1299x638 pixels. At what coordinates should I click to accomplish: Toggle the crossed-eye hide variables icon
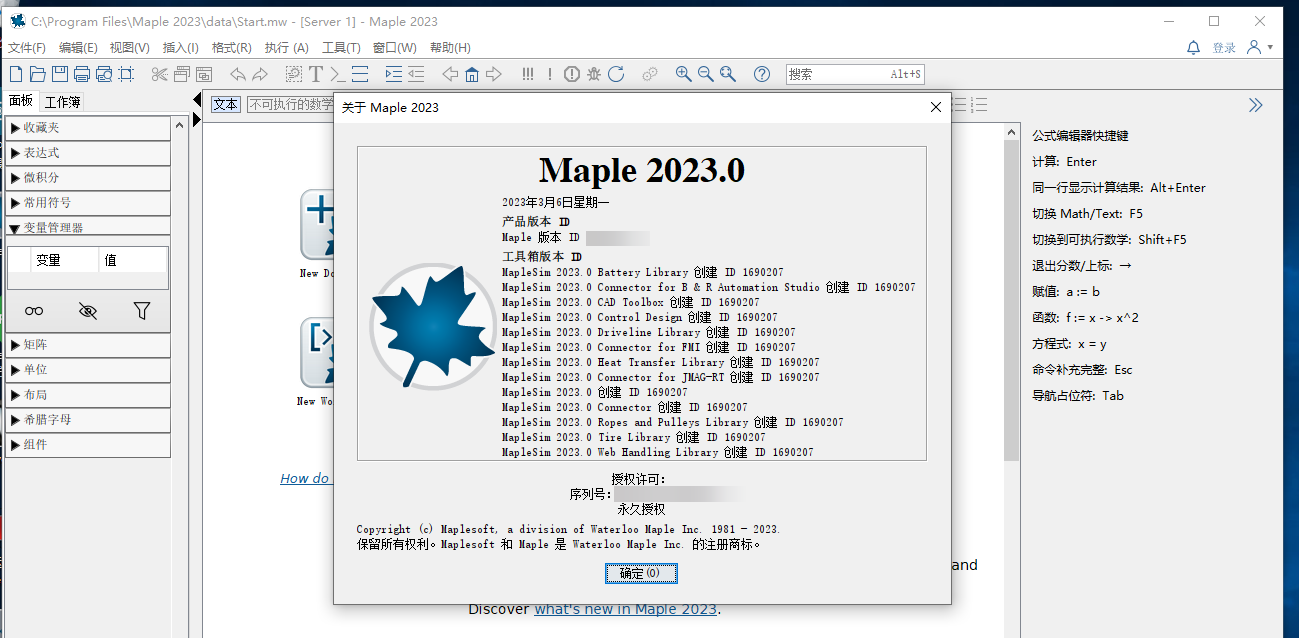click(x=88, y=311)
